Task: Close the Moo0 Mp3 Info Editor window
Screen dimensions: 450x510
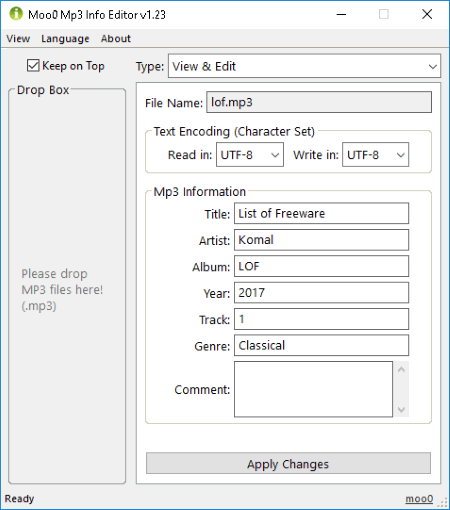Action: 427,14
